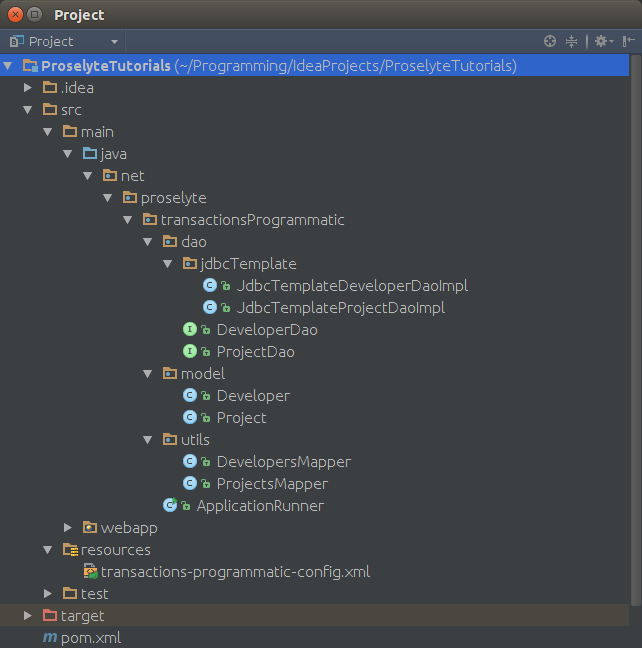Expand the .idea folder

pos(28,88)
